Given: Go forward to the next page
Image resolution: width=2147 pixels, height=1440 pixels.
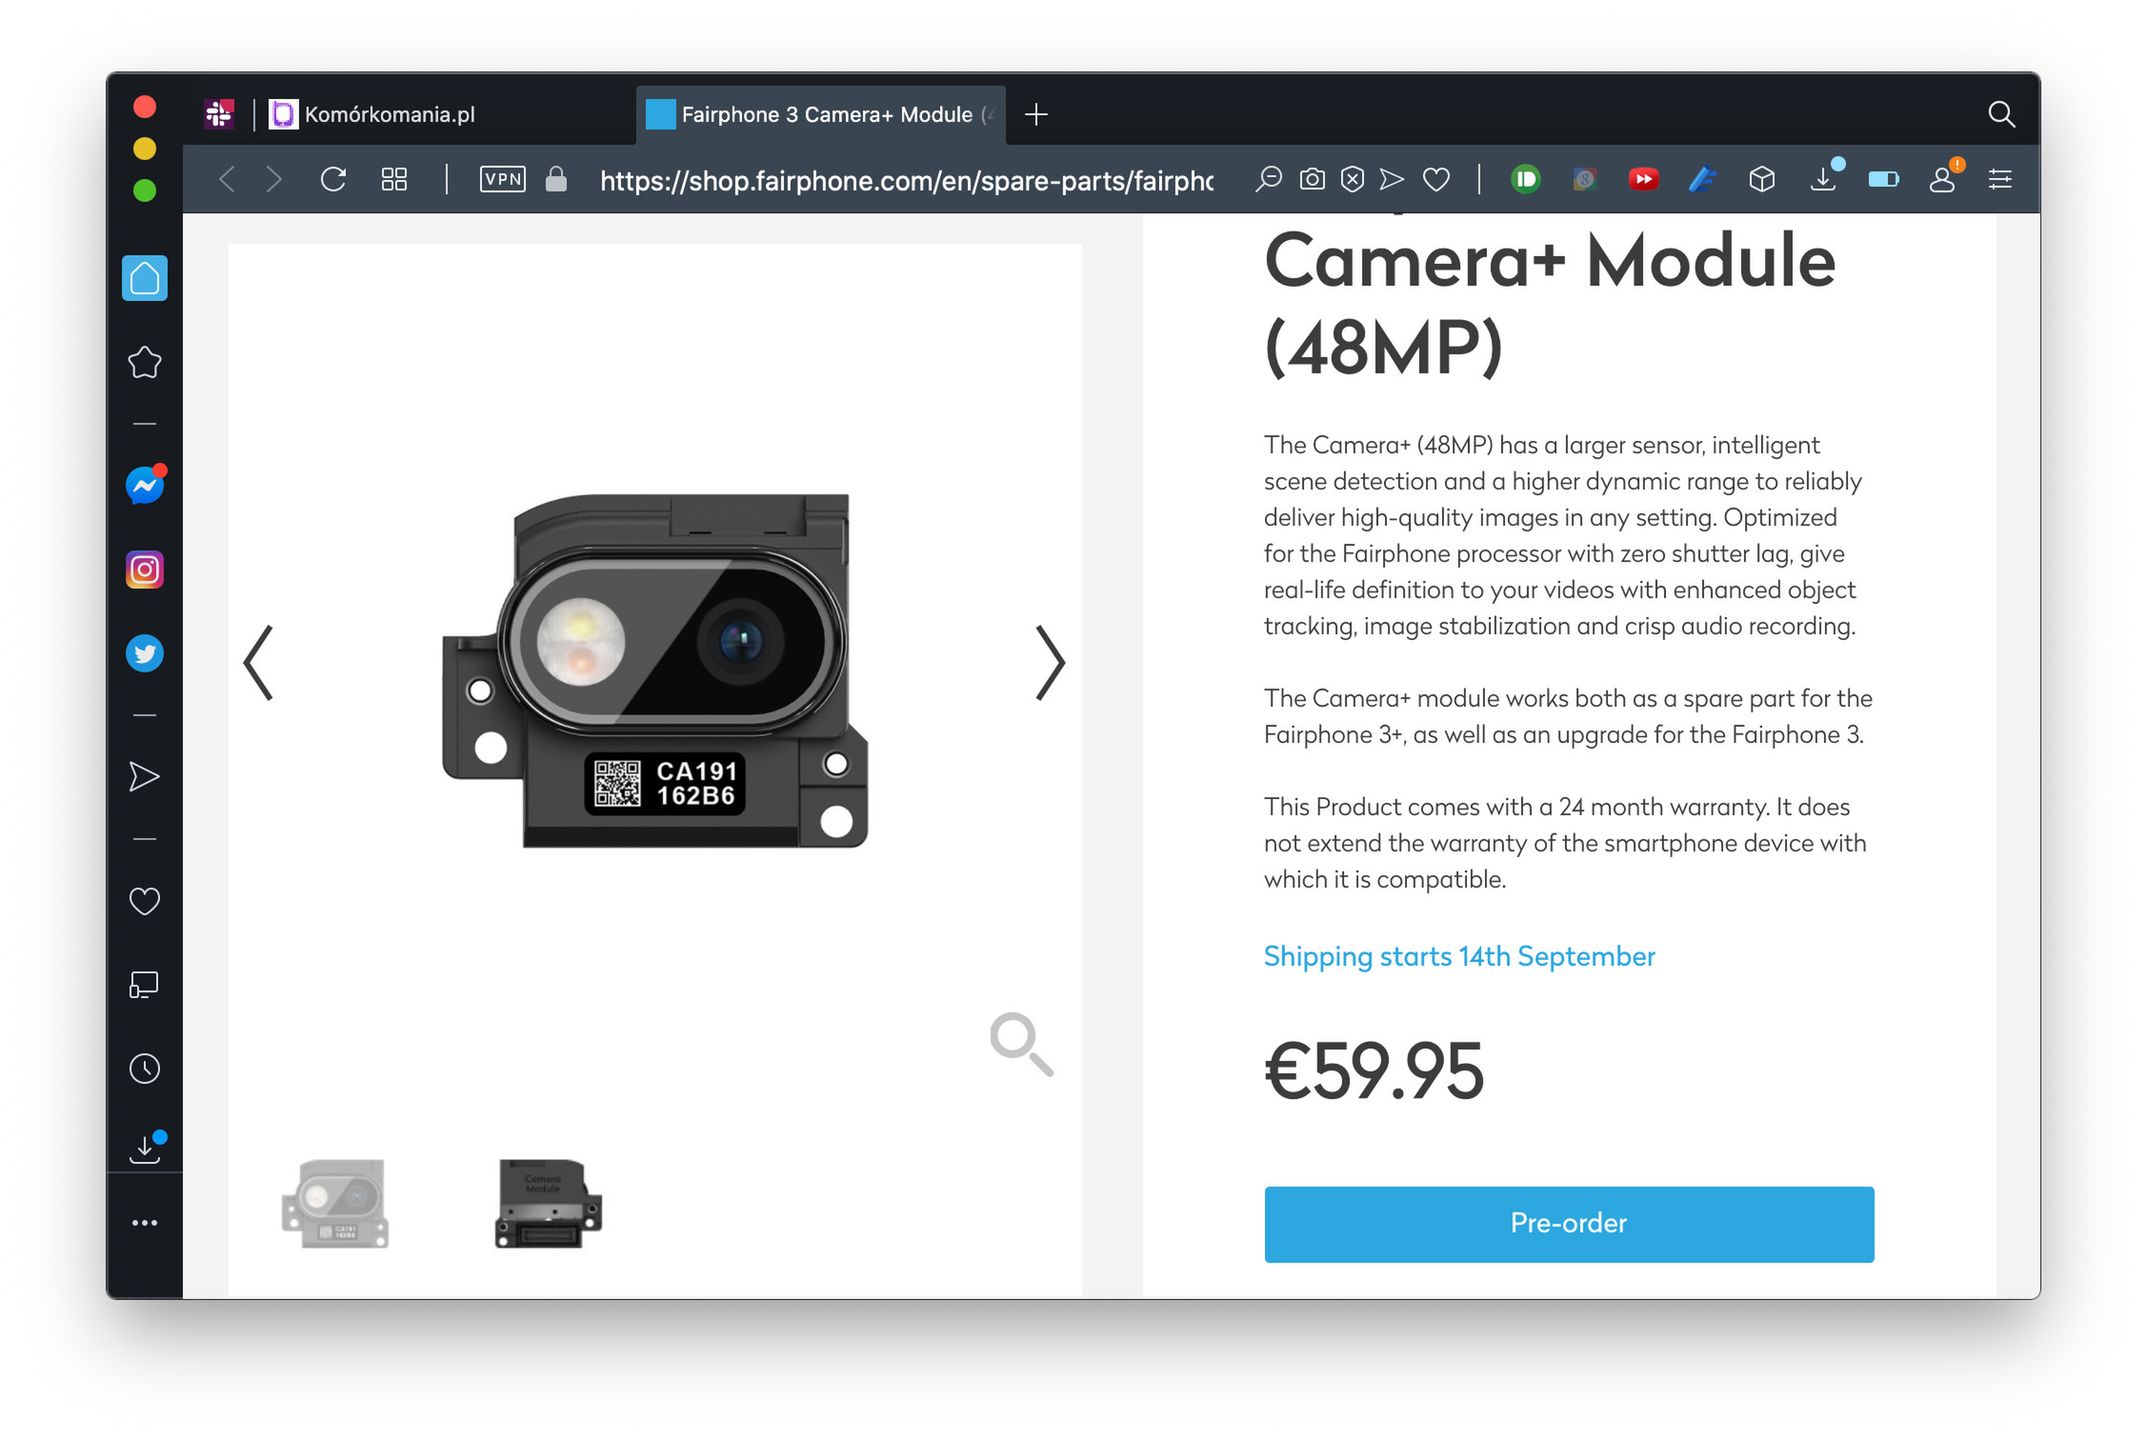Looking at the screenshot, I should coord(274,179).
